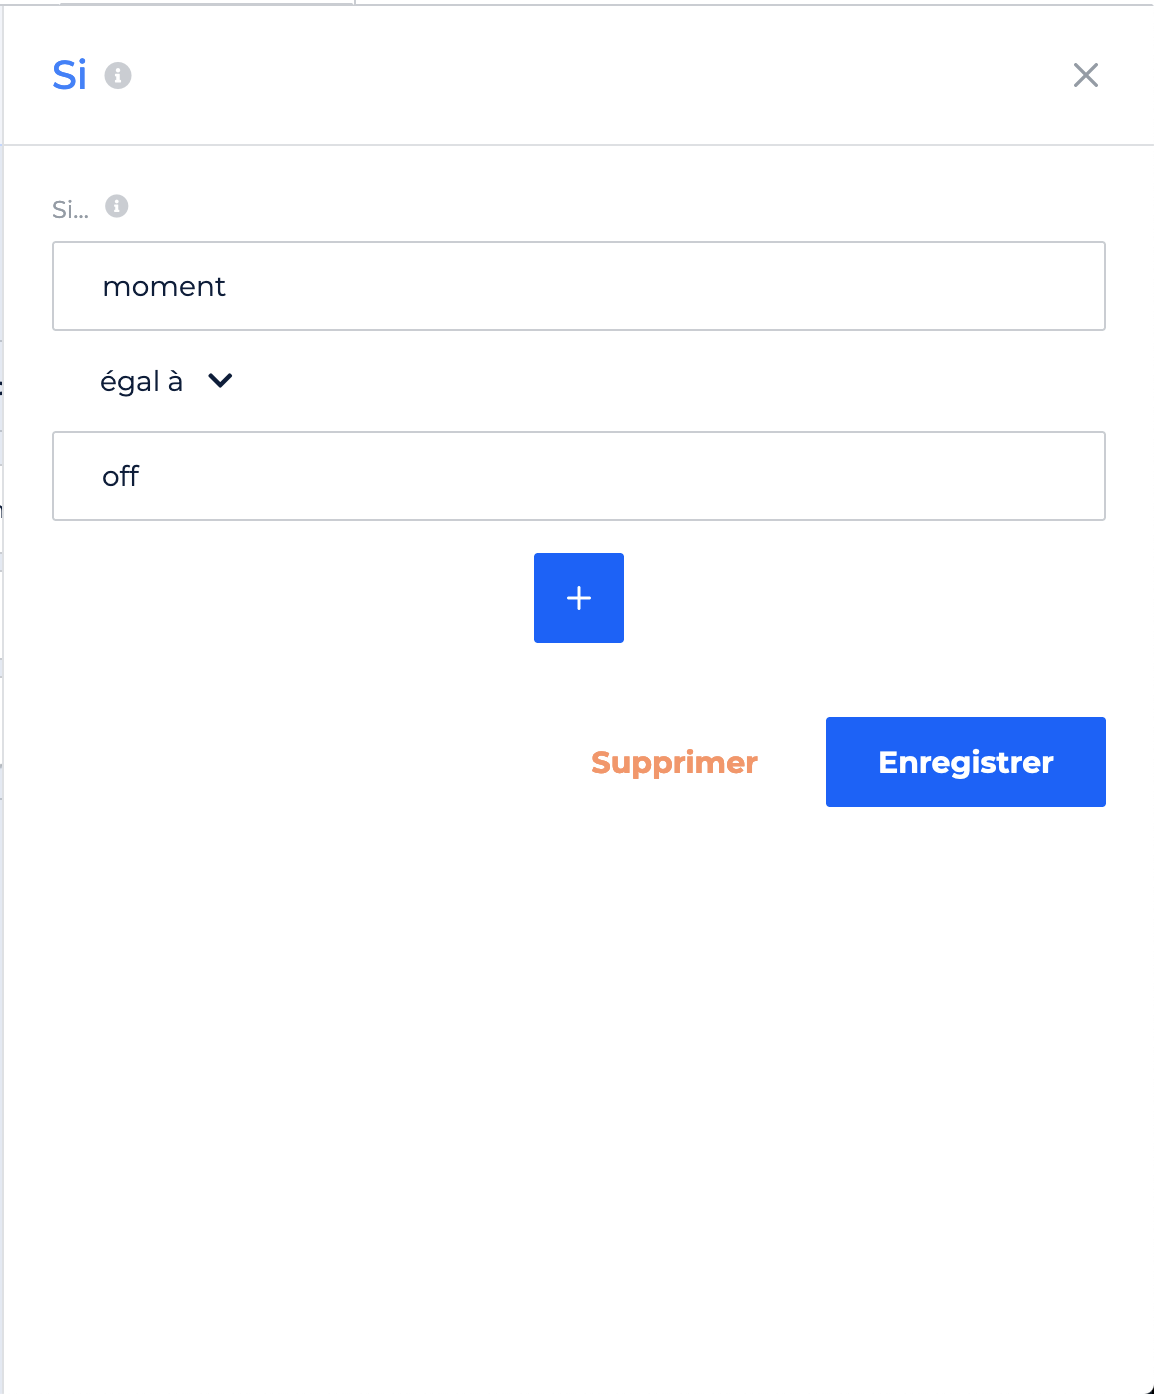
Task: Click the orange Supprimer text button
Action: (674, 762)
